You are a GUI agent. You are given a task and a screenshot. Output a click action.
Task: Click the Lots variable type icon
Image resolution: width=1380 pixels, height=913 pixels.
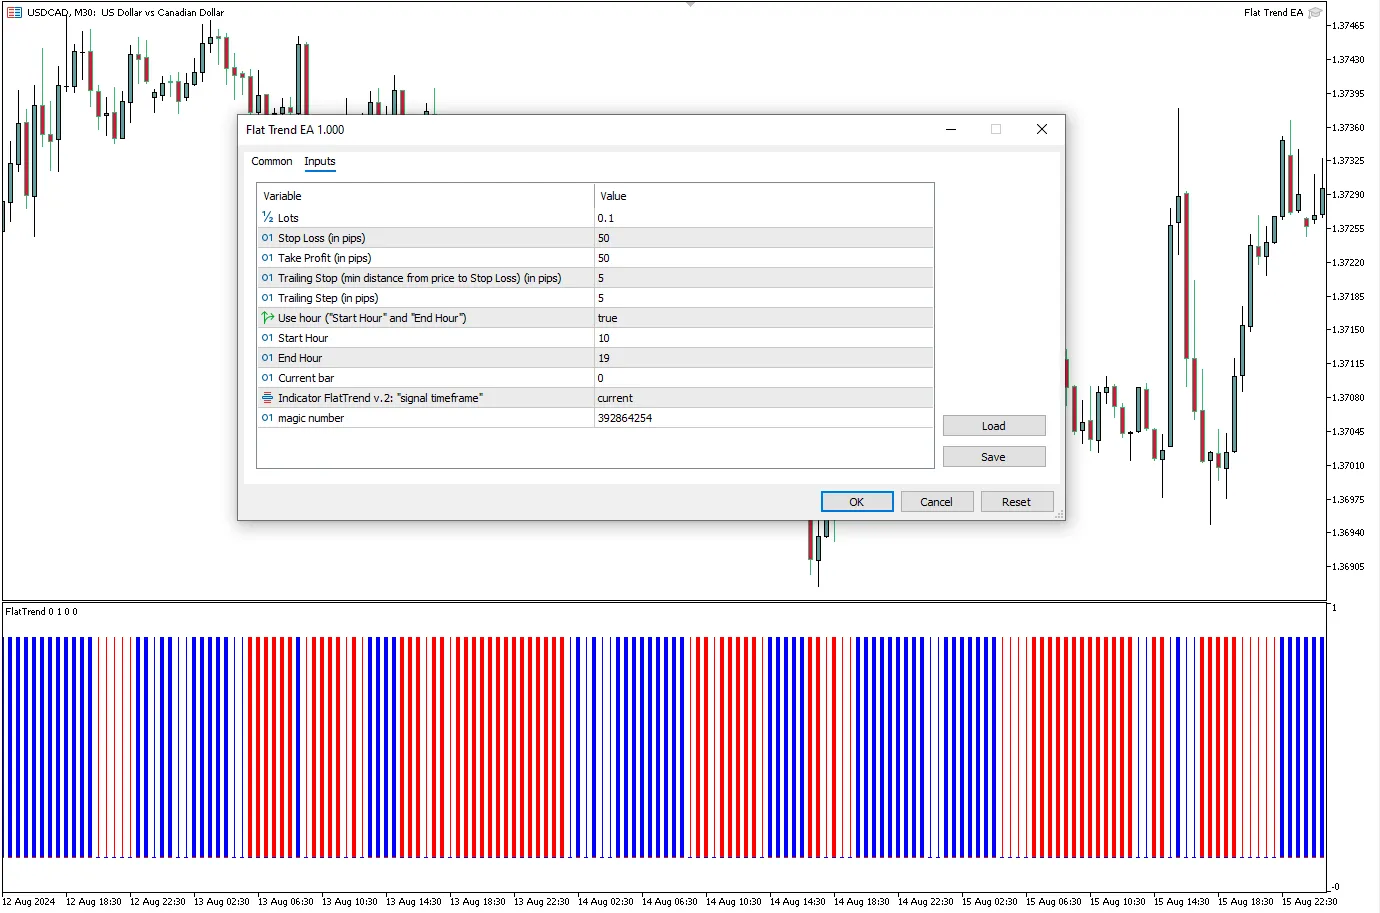point(267,218)
